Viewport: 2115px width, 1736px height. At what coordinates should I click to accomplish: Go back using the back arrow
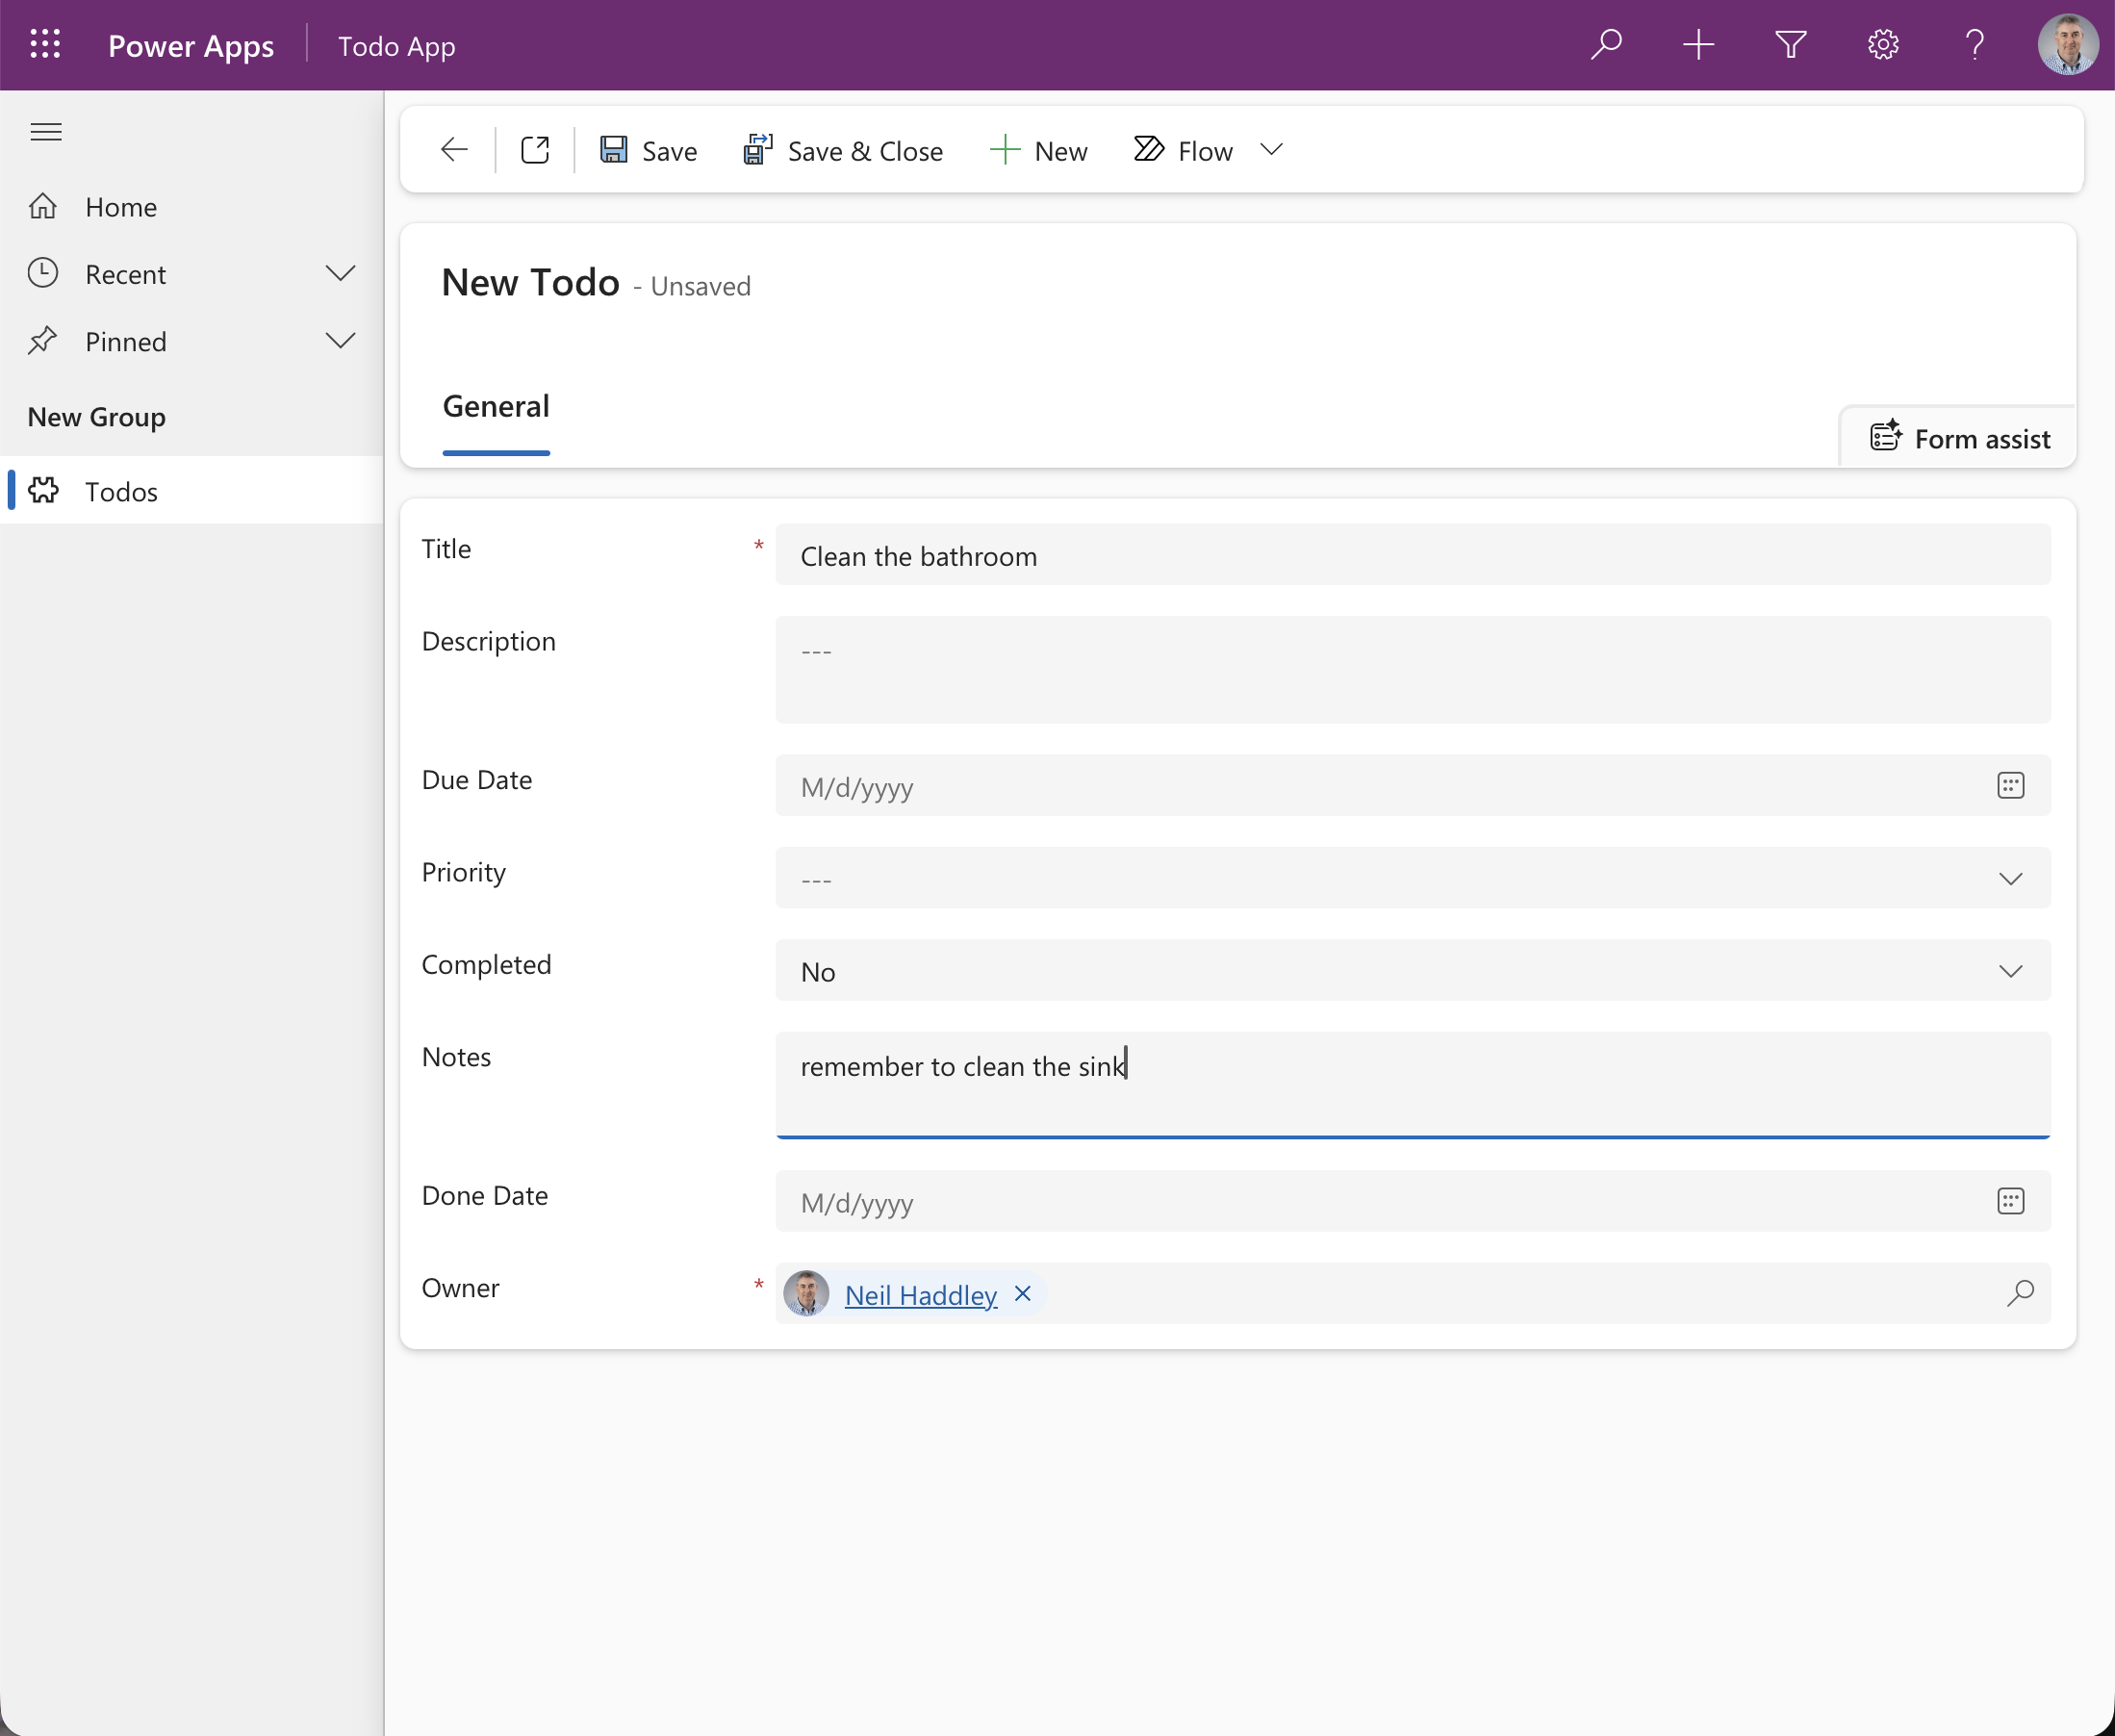click(454, 150)
